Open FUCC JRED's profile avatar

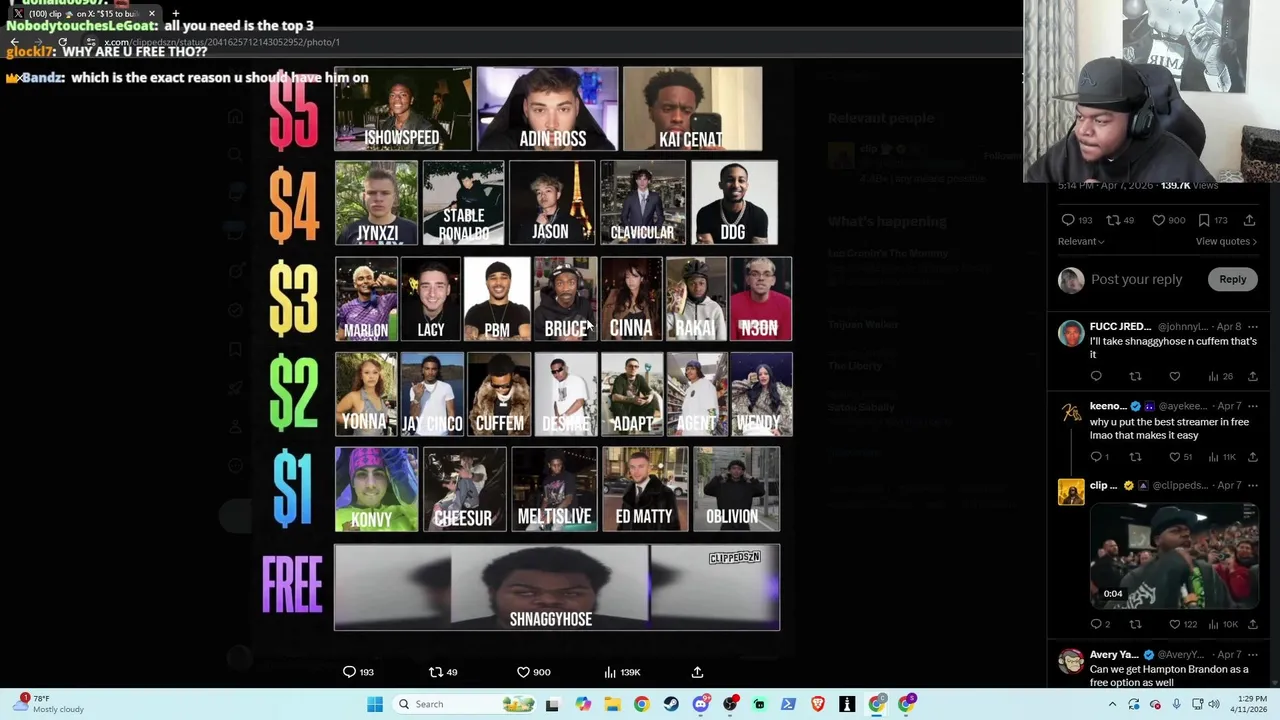pyautogui.click(x=1071, y=333)
